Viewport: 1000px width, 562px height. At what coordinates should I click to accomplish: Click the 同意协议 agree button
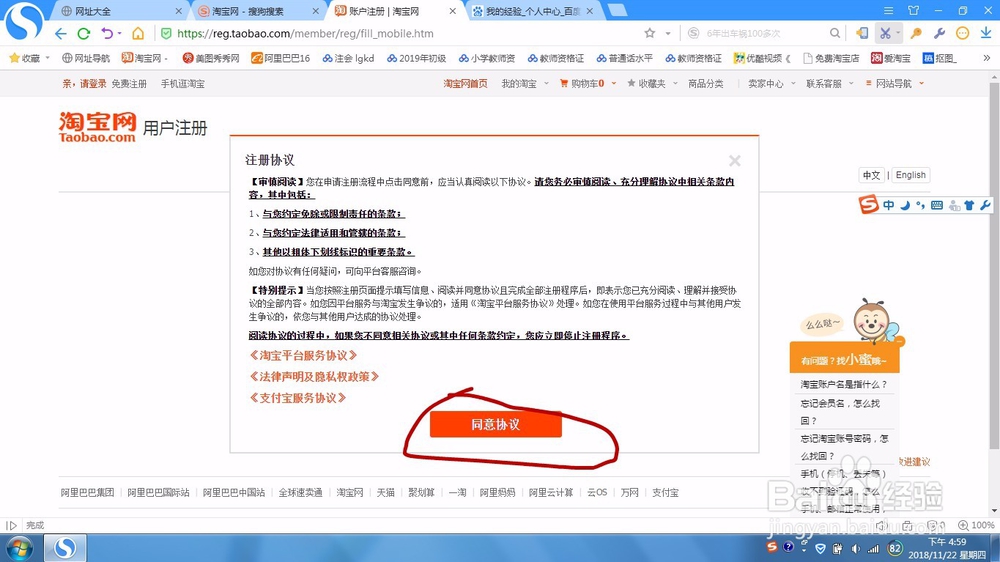(x=496, y=424)
